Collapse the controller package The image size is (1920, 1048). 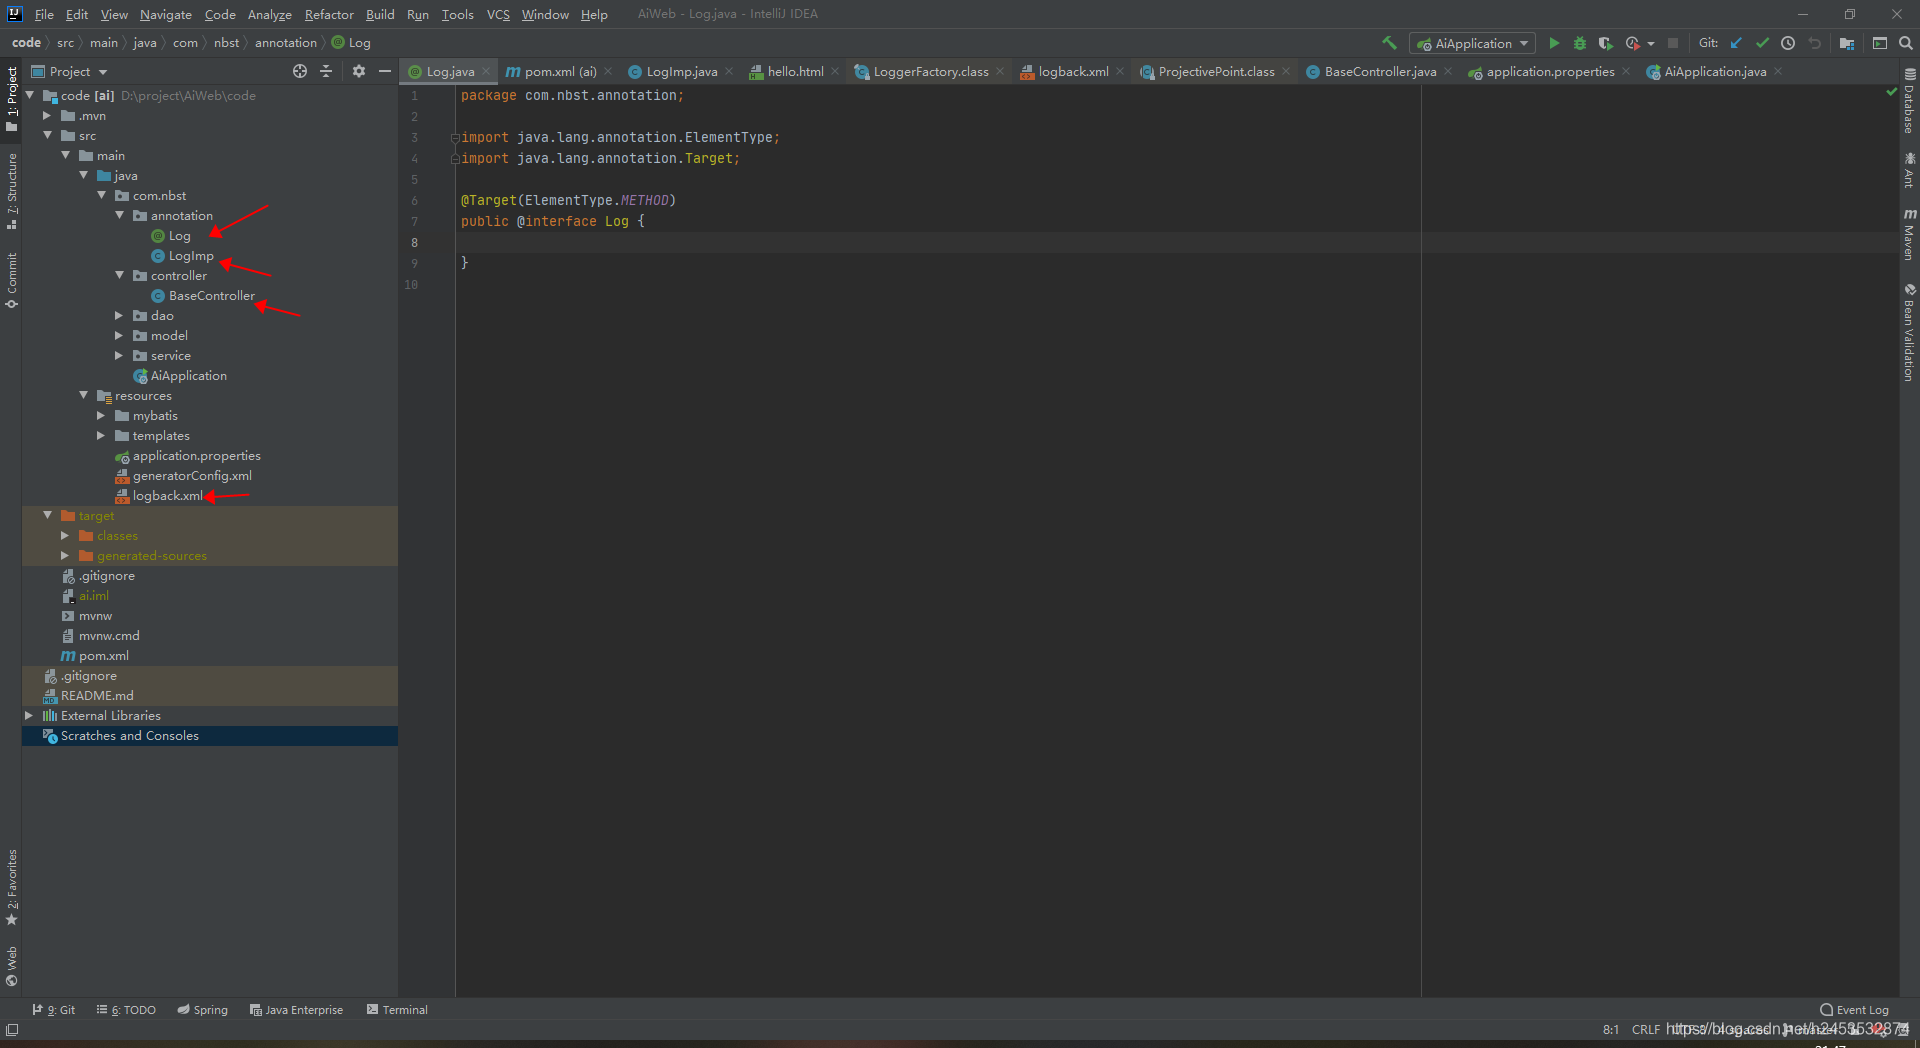[x=120, y=275]
